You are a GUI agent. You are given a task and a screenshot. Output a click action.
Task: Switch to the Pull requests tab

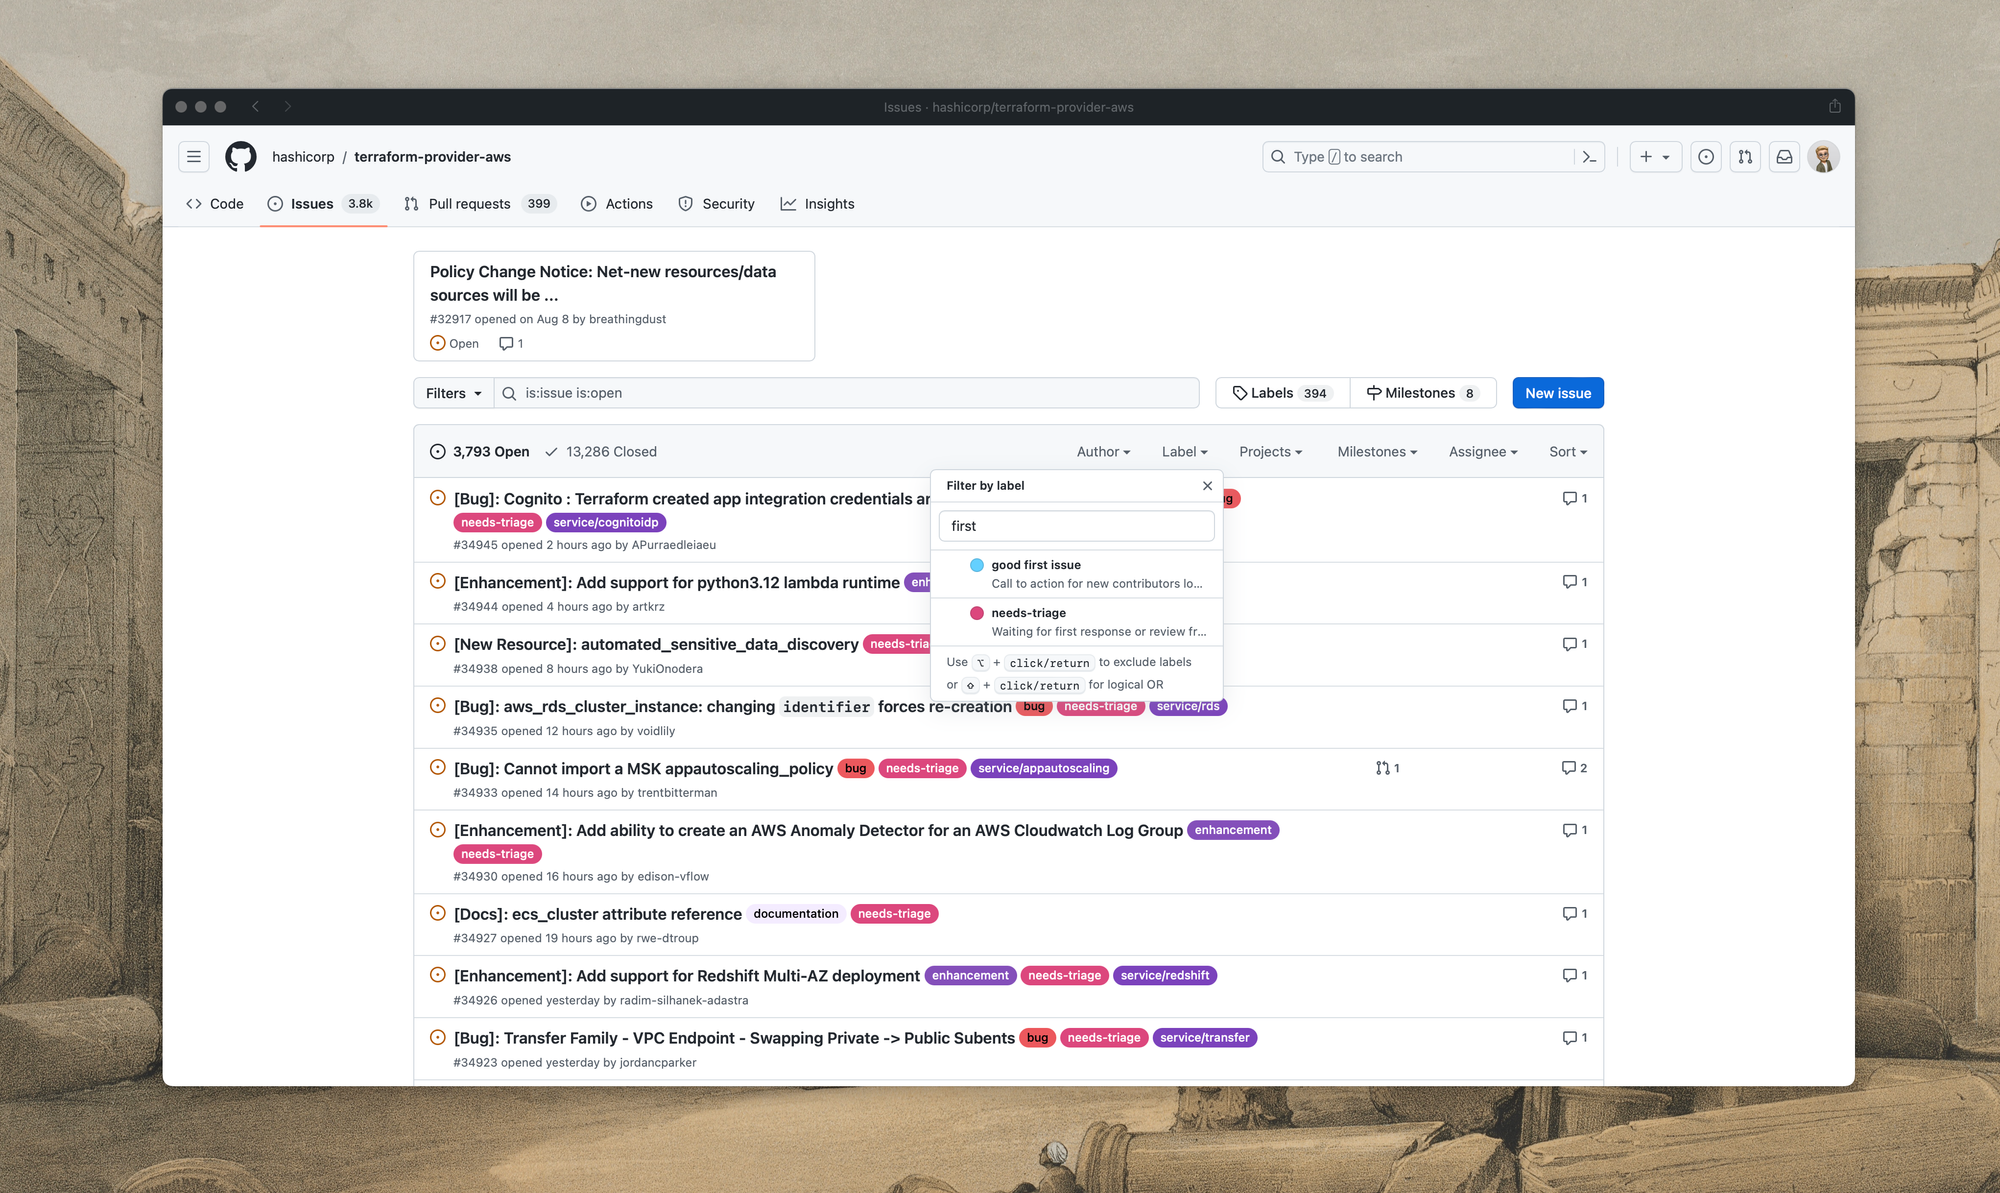pos(469,204)
